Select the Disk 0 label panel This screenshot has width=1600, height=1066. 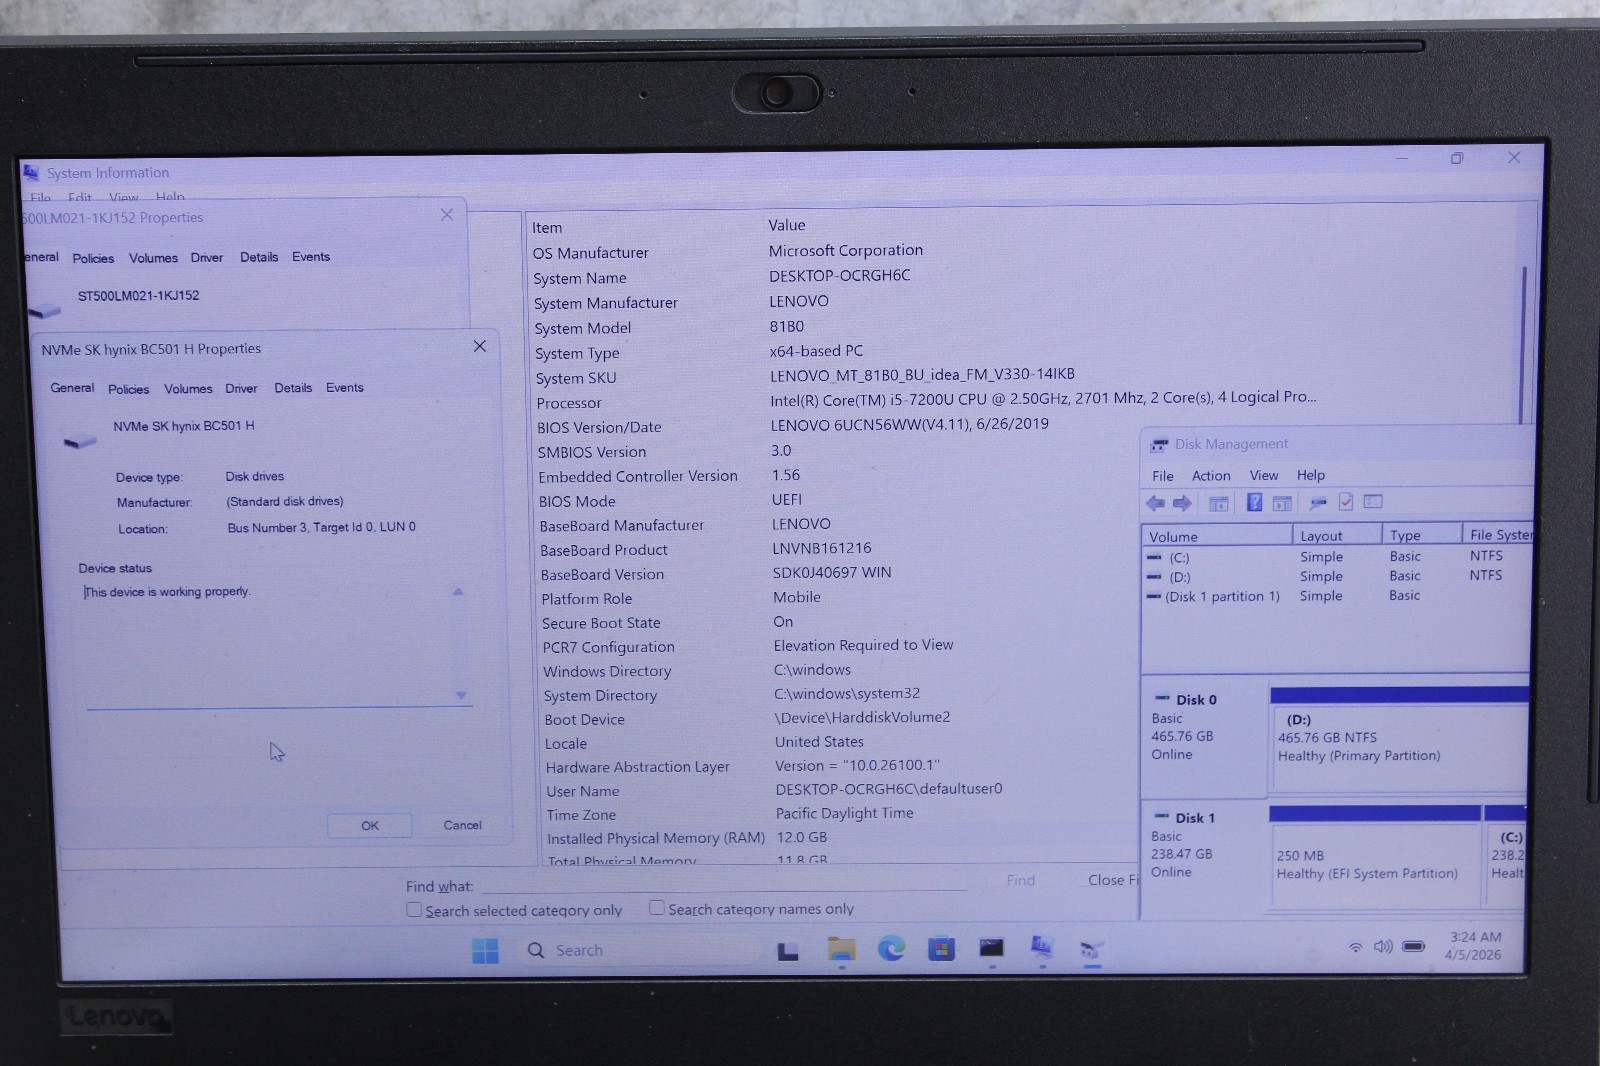coord(1204,737)
